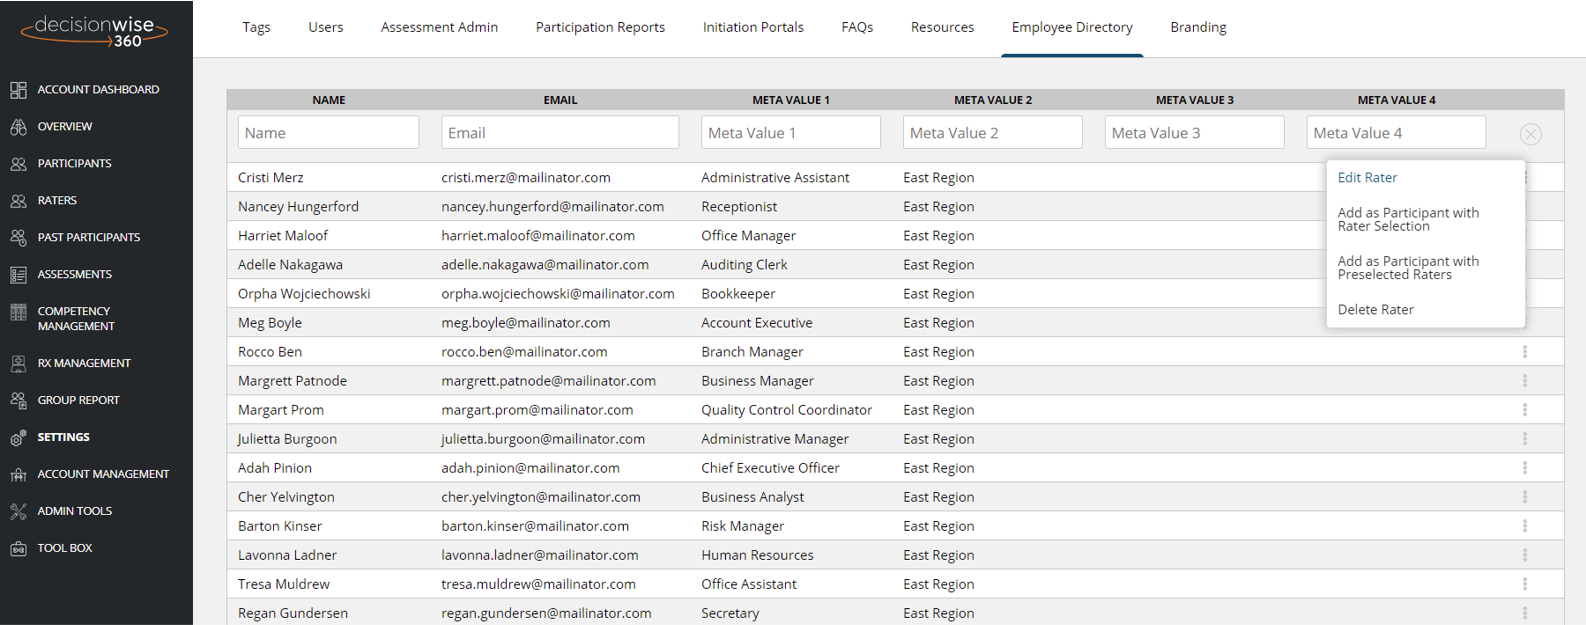Viewport: 1586px width, 625px height.
Task: Open the row menu for Barton Kinser
Action: click(x=1525, y=526)
